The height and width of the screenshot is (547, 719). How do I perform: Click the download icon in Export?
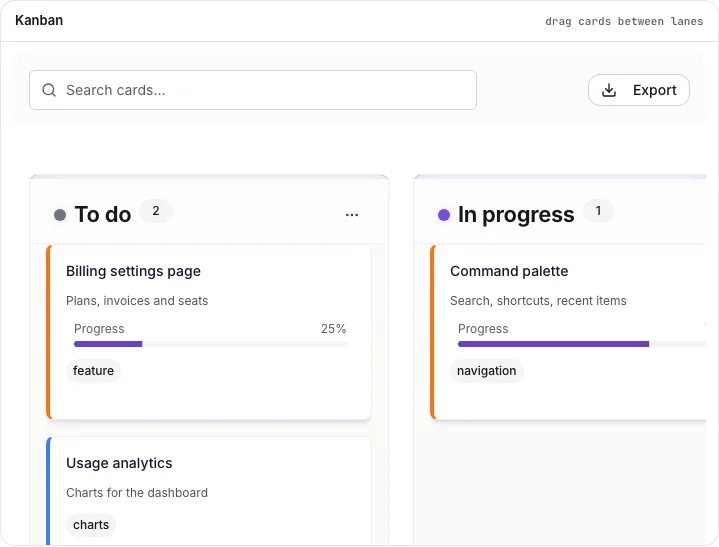coord(609,90)
